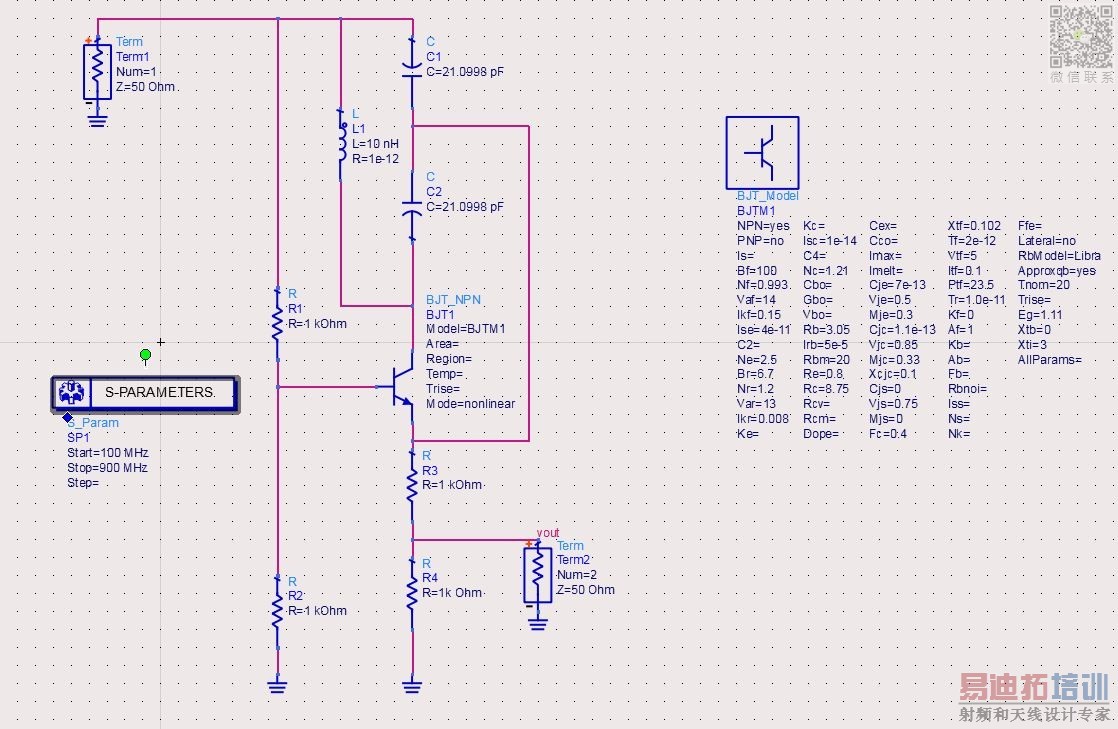The width and height of the screenshot is (1118, 729).
Task: Select the BJT_Model transistor symbol box
Action: [762, 153]
